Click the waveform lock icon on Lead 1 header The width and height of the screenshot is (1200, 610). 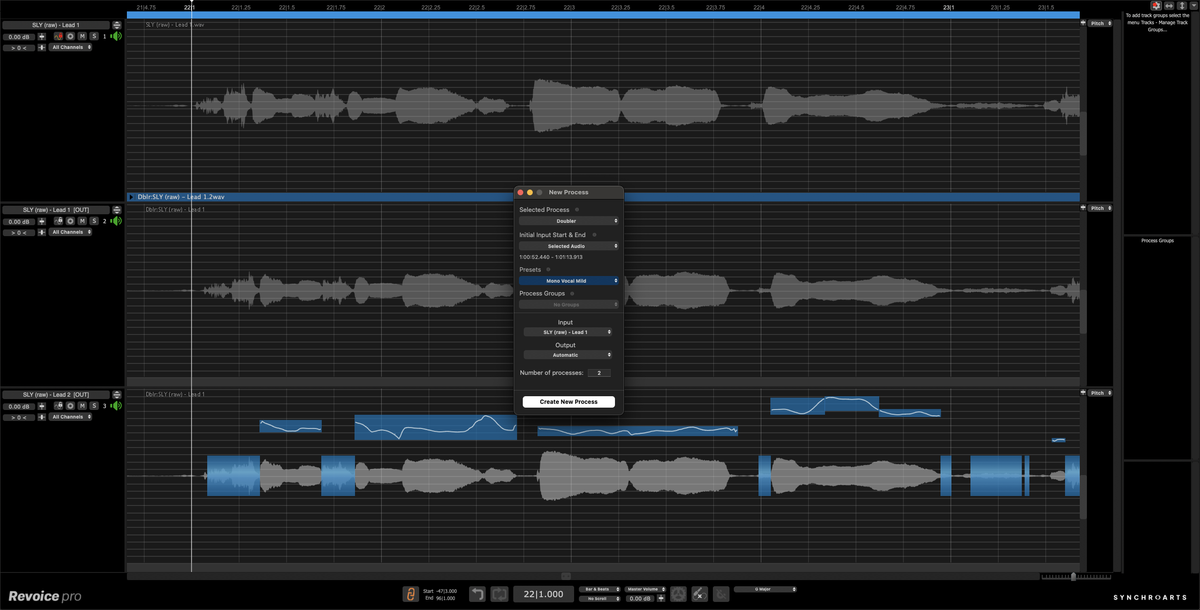[x=58, y=36]
